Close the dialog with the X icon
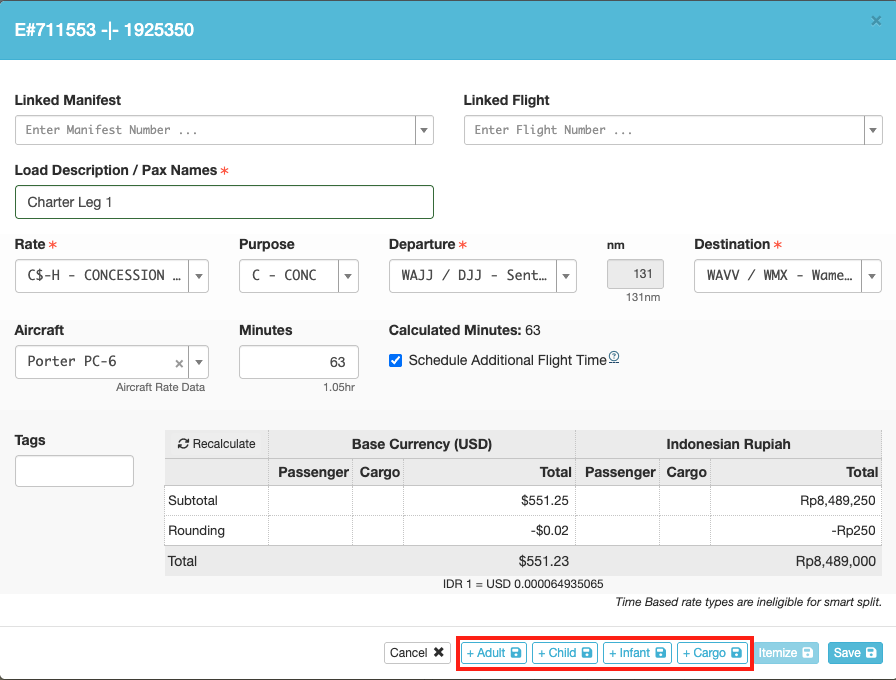The width and height of the screenshot is (896, 680). pos(877,20)
